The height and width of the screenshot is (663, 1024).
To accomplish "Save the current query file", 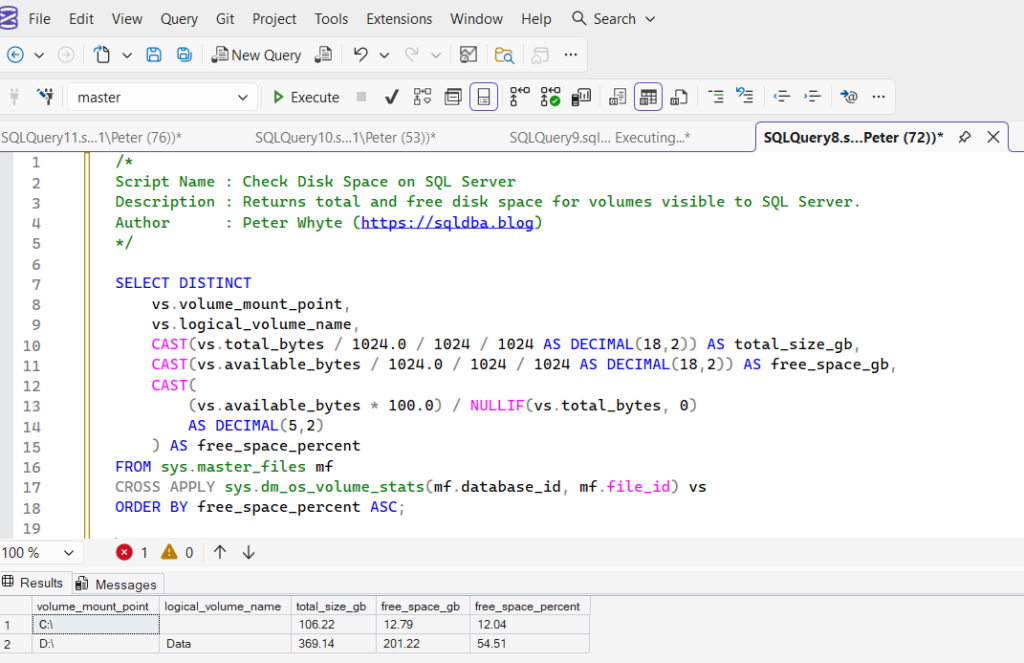I will tap(153, 54).
